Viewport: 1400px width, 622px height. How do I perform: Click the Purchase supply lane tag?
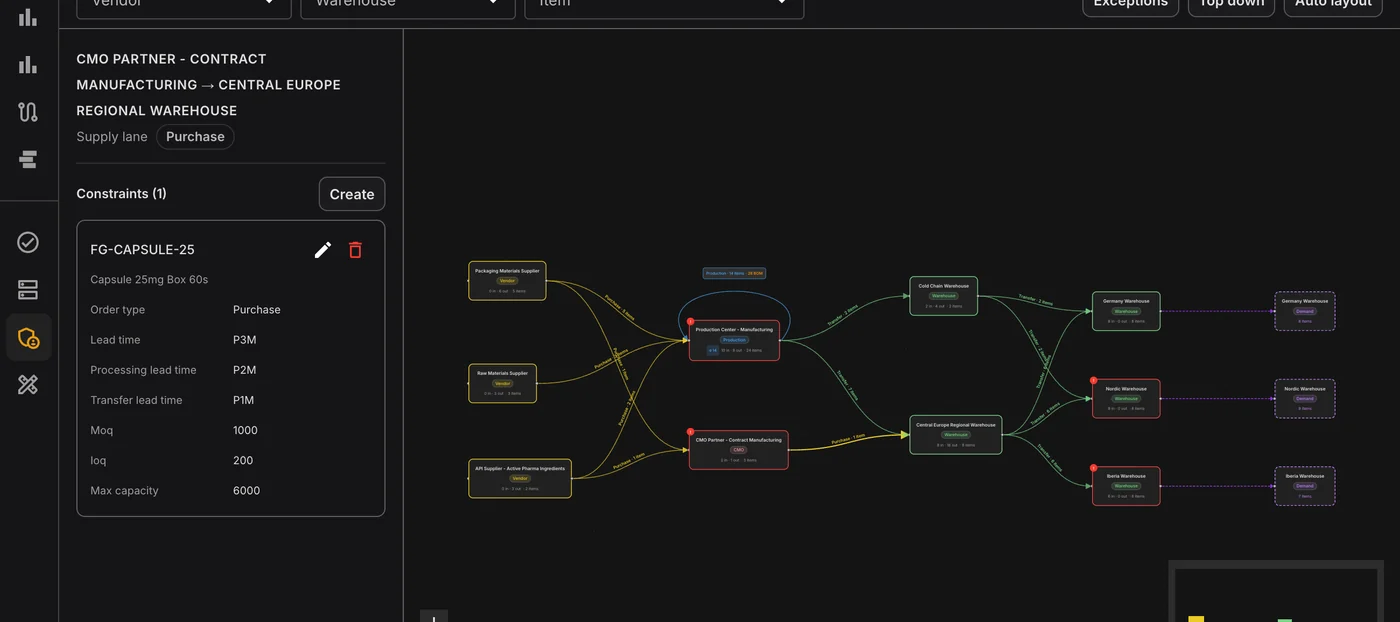coord(195,137)
